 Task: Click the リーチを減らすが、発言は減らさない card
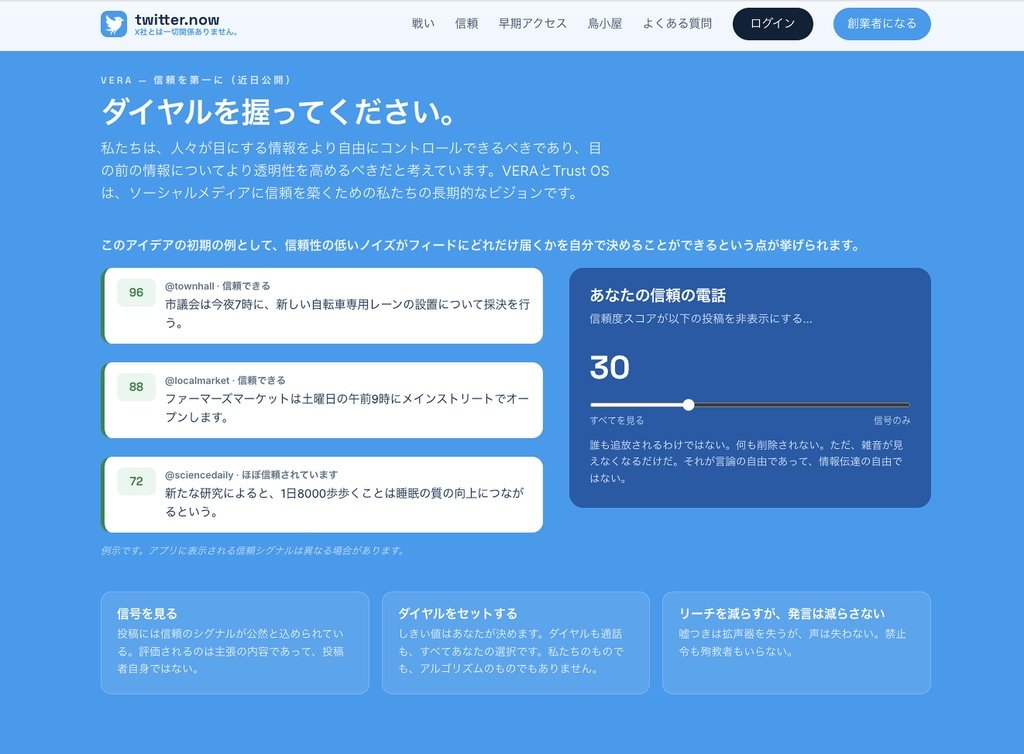(x=797, y=642)
